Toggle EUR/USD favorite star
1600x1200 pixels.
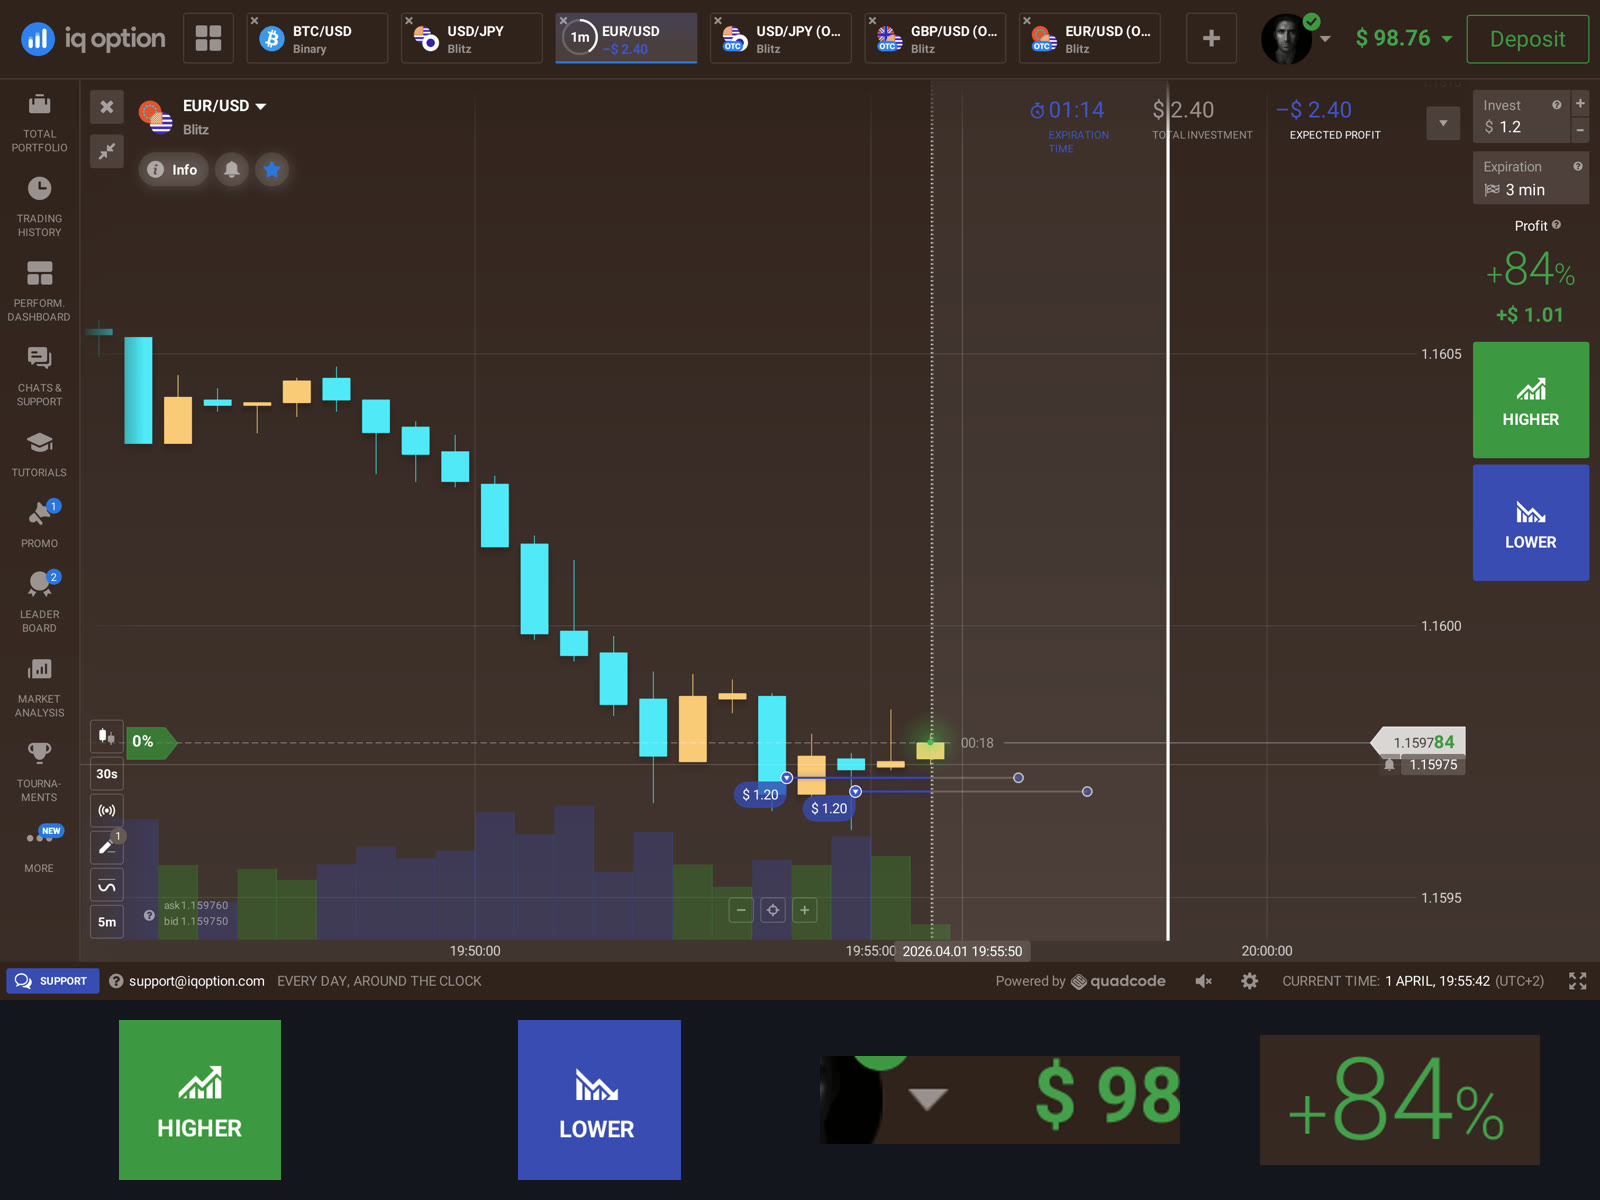pos(272,169)
